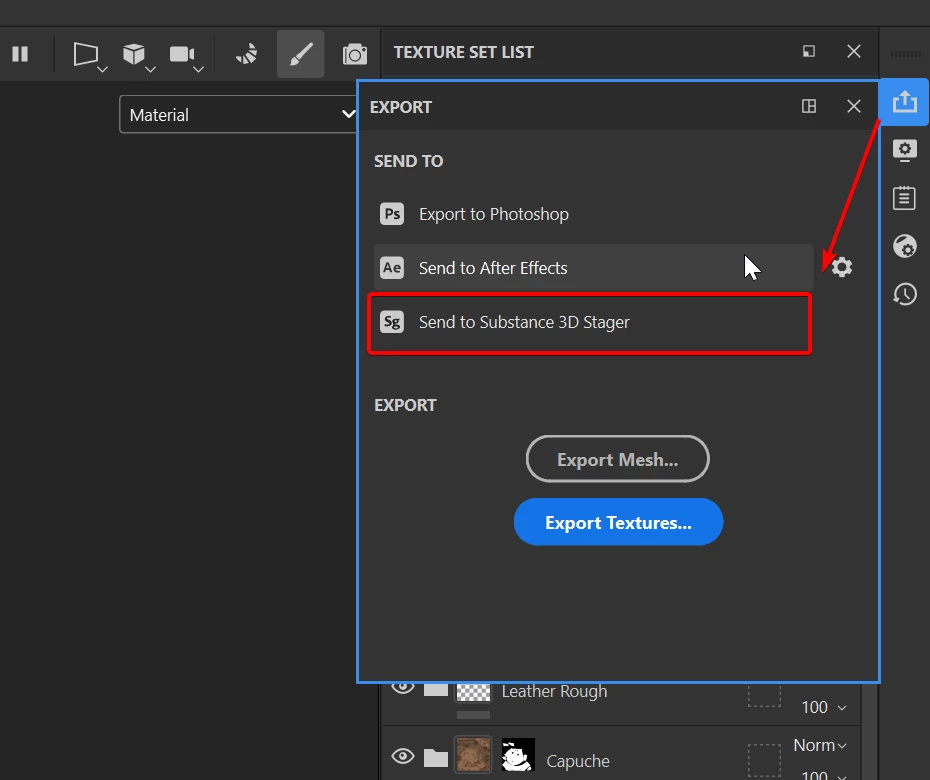Select Capuche brown material thumbnail
The width and height of the screenshot is (930, 780).
(473, 754)
